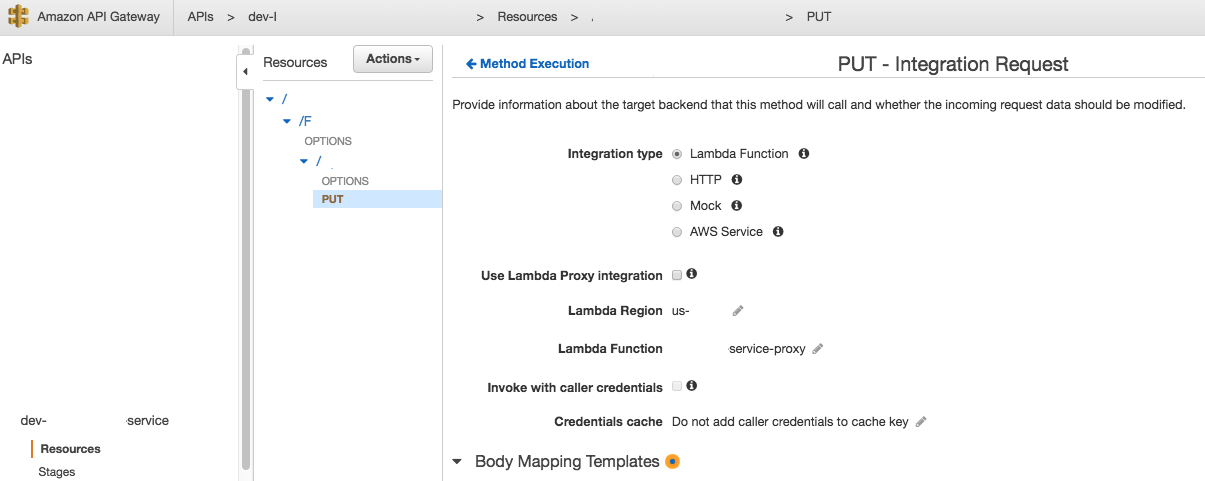Collapse the side panel with the arrow handle
Viewport: 1205px width, 481px height.
(245, 72)
